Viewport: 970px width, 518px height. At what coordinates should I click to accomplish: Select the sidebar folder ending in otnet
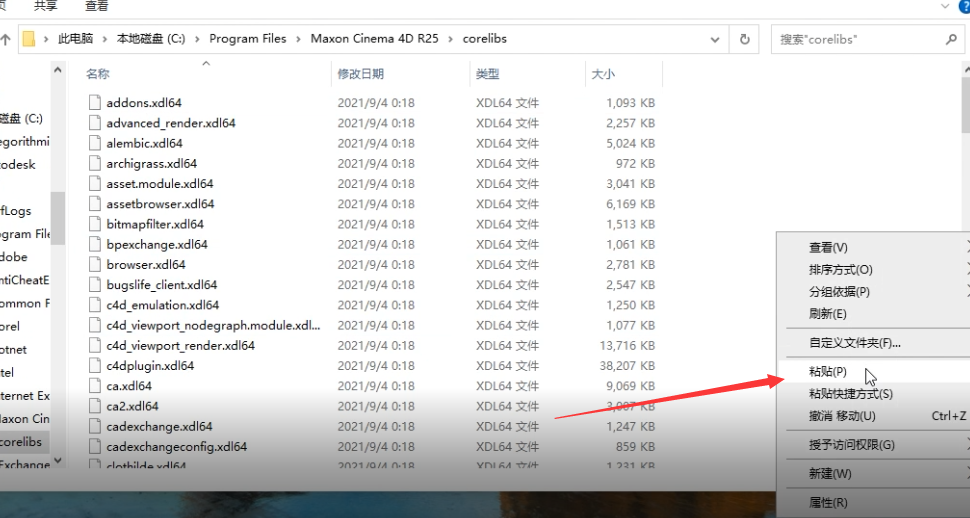pyautogui.click(x=14, y=350)
